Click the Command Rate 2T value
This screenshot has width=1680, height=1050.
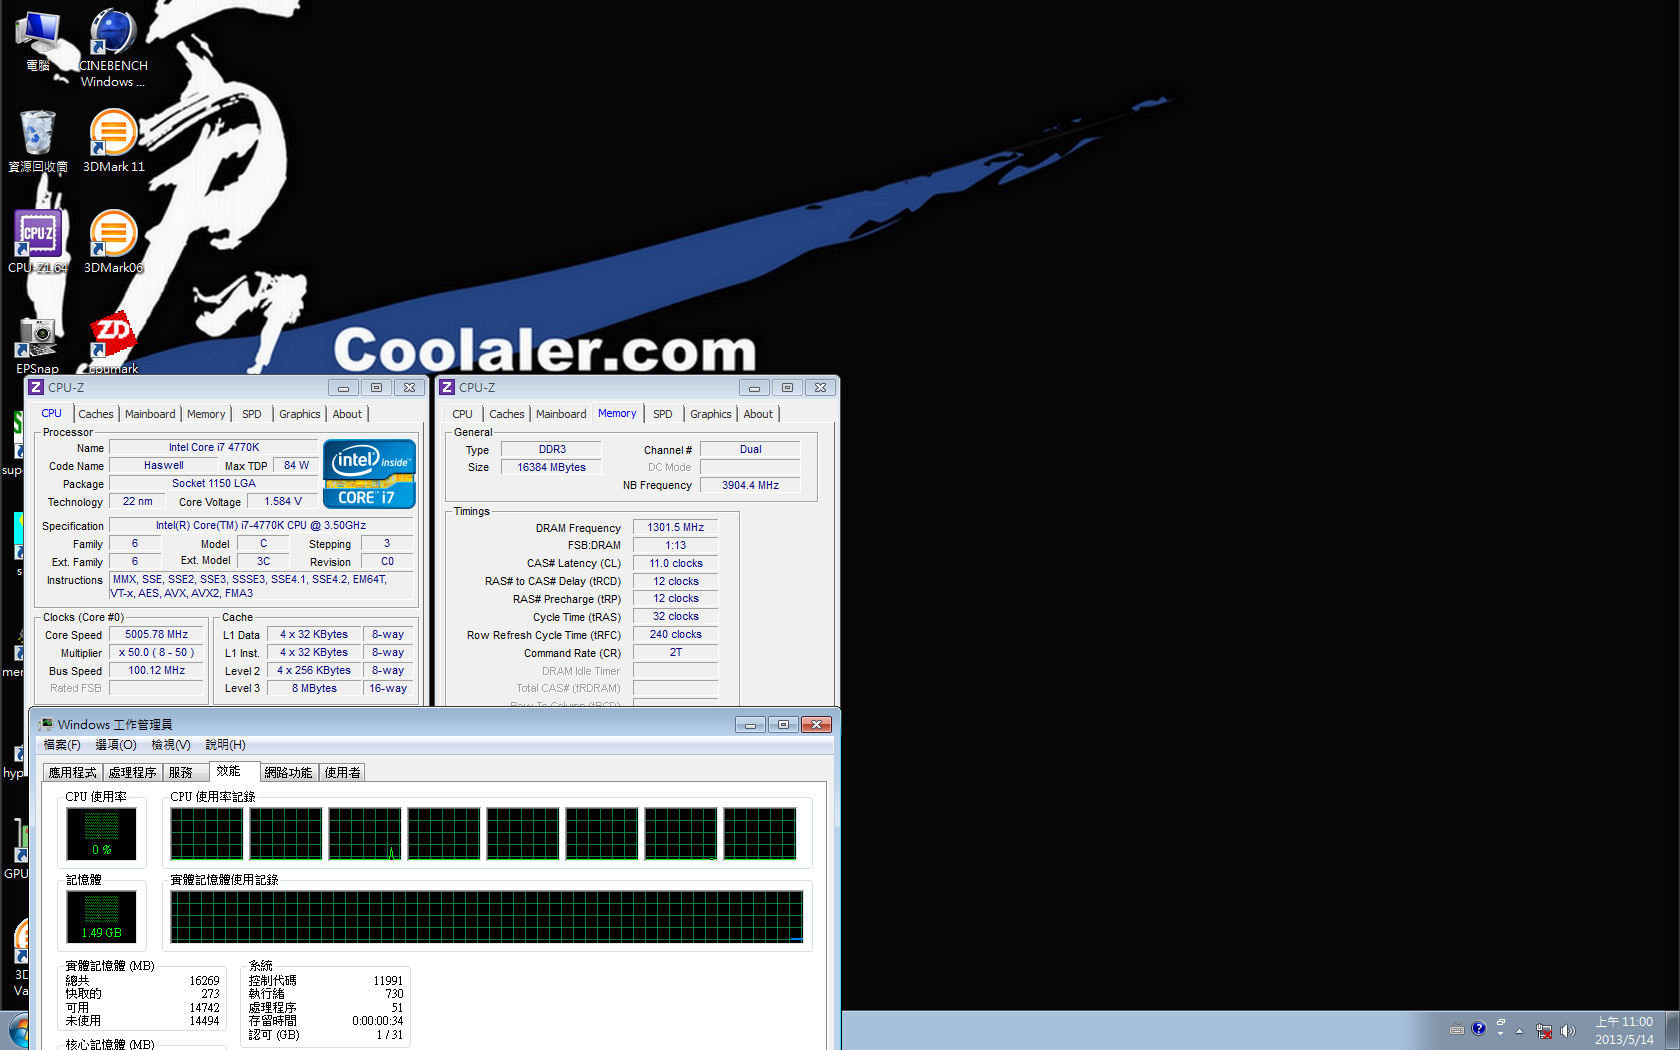pos(676,652)
